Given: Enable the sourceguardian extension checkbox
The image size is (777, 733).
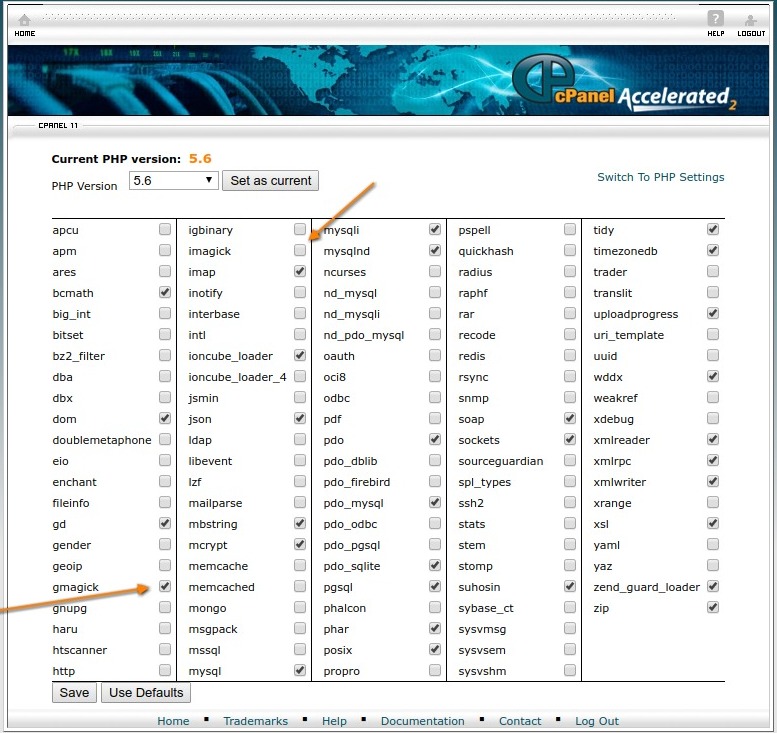Looking at the screenshot, I should [x=570, y=460].
